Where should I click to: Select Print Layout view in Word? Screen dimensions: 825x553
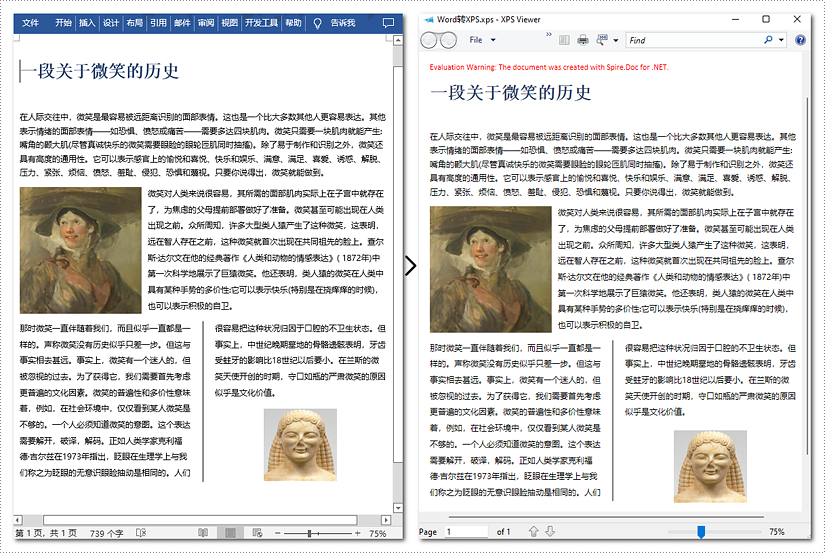pyautogui.click(x=230, y=533)
